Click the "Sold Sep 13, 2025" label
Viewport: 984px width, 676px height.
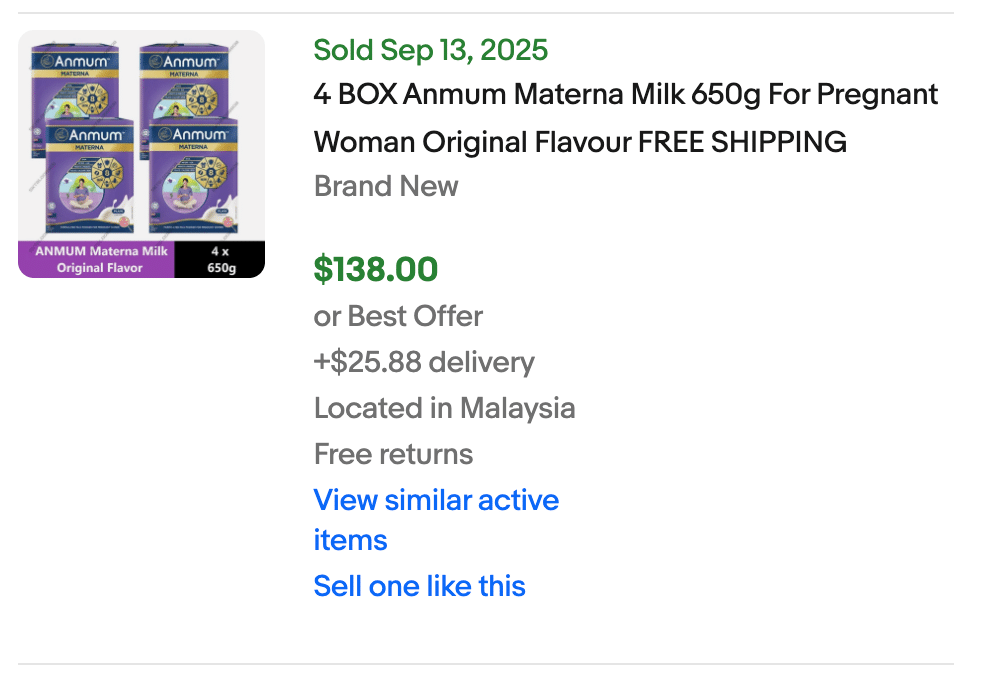[x=430, y=50]
